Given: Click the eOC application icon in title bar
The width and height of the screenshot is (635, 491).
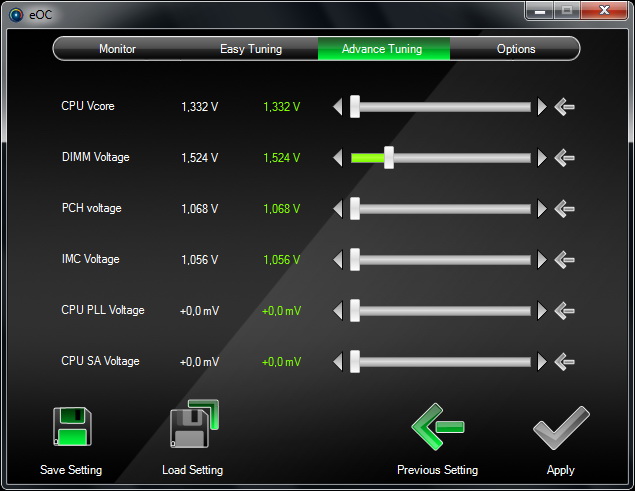Looking at the screenshot, I should pos(16,15).
